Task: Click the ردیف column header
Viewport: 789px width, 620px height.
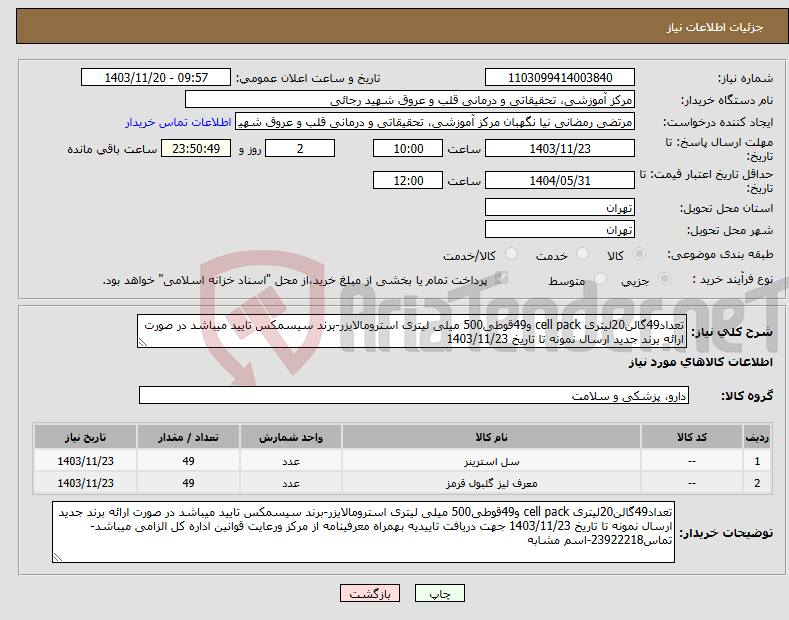Action: 757,437
